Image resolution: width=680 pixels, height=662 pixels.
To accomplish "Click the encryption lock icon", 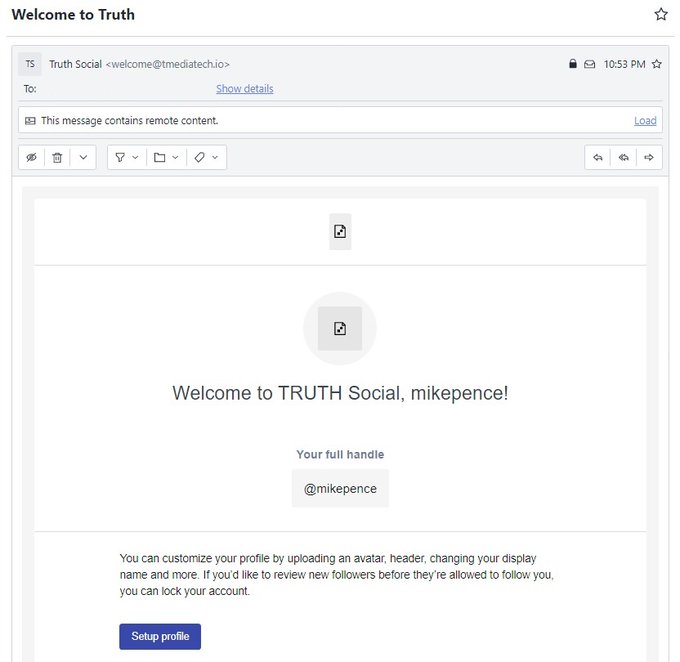I will pyautogui.click(x=572, y=64).
